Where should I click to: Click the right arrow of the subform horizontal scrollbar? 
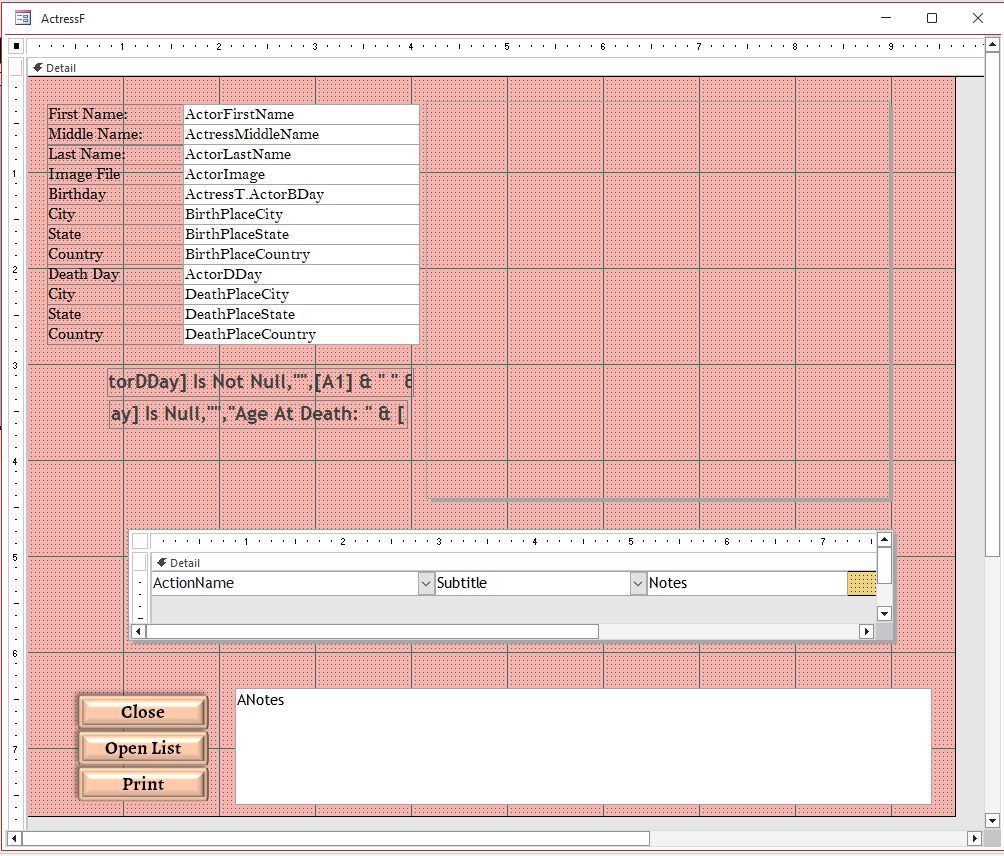pyautogui.click(x=868, y=631)
